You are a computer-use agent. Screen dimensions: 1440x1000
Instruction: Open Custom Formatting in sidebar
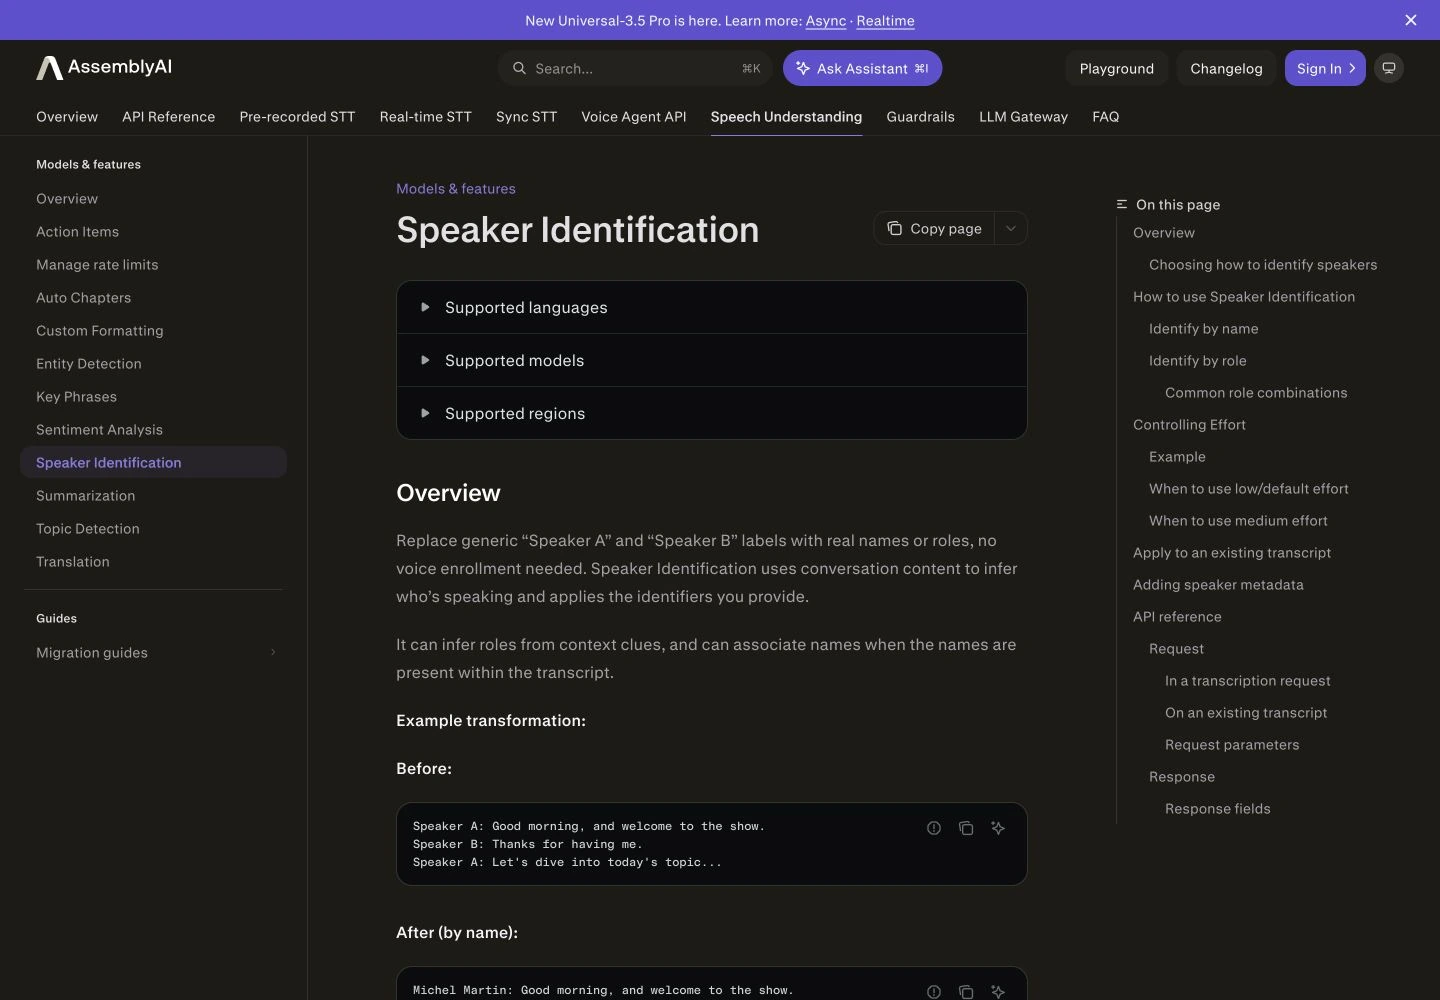[x=154, y=330]
